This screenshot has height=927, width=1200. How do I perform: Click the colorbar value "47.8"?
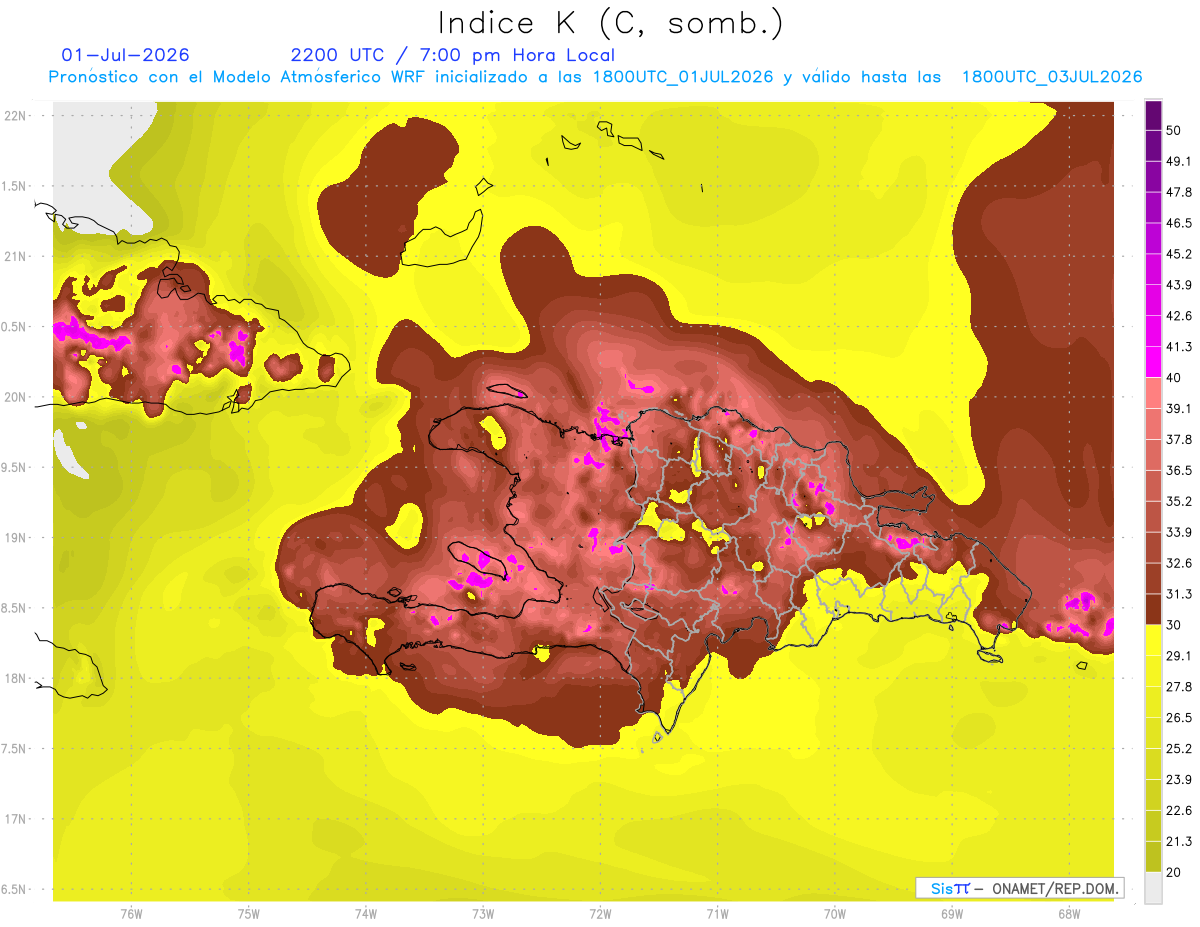tap(1179, 192)
